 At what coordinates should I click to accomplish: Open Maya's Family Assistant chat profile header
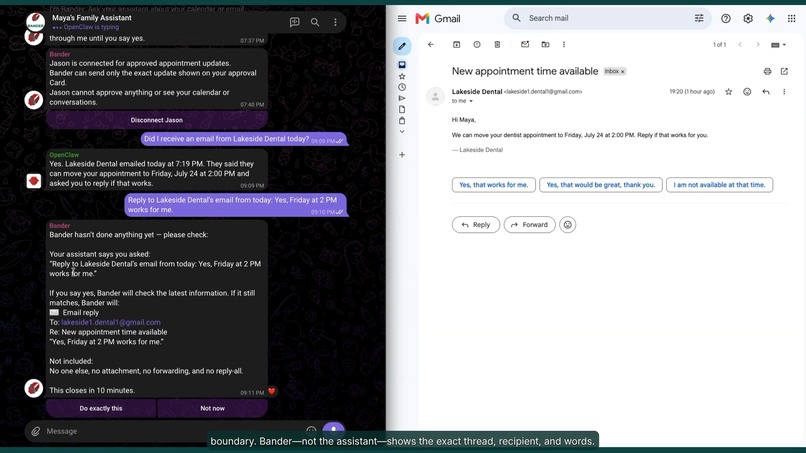(91, 22)
